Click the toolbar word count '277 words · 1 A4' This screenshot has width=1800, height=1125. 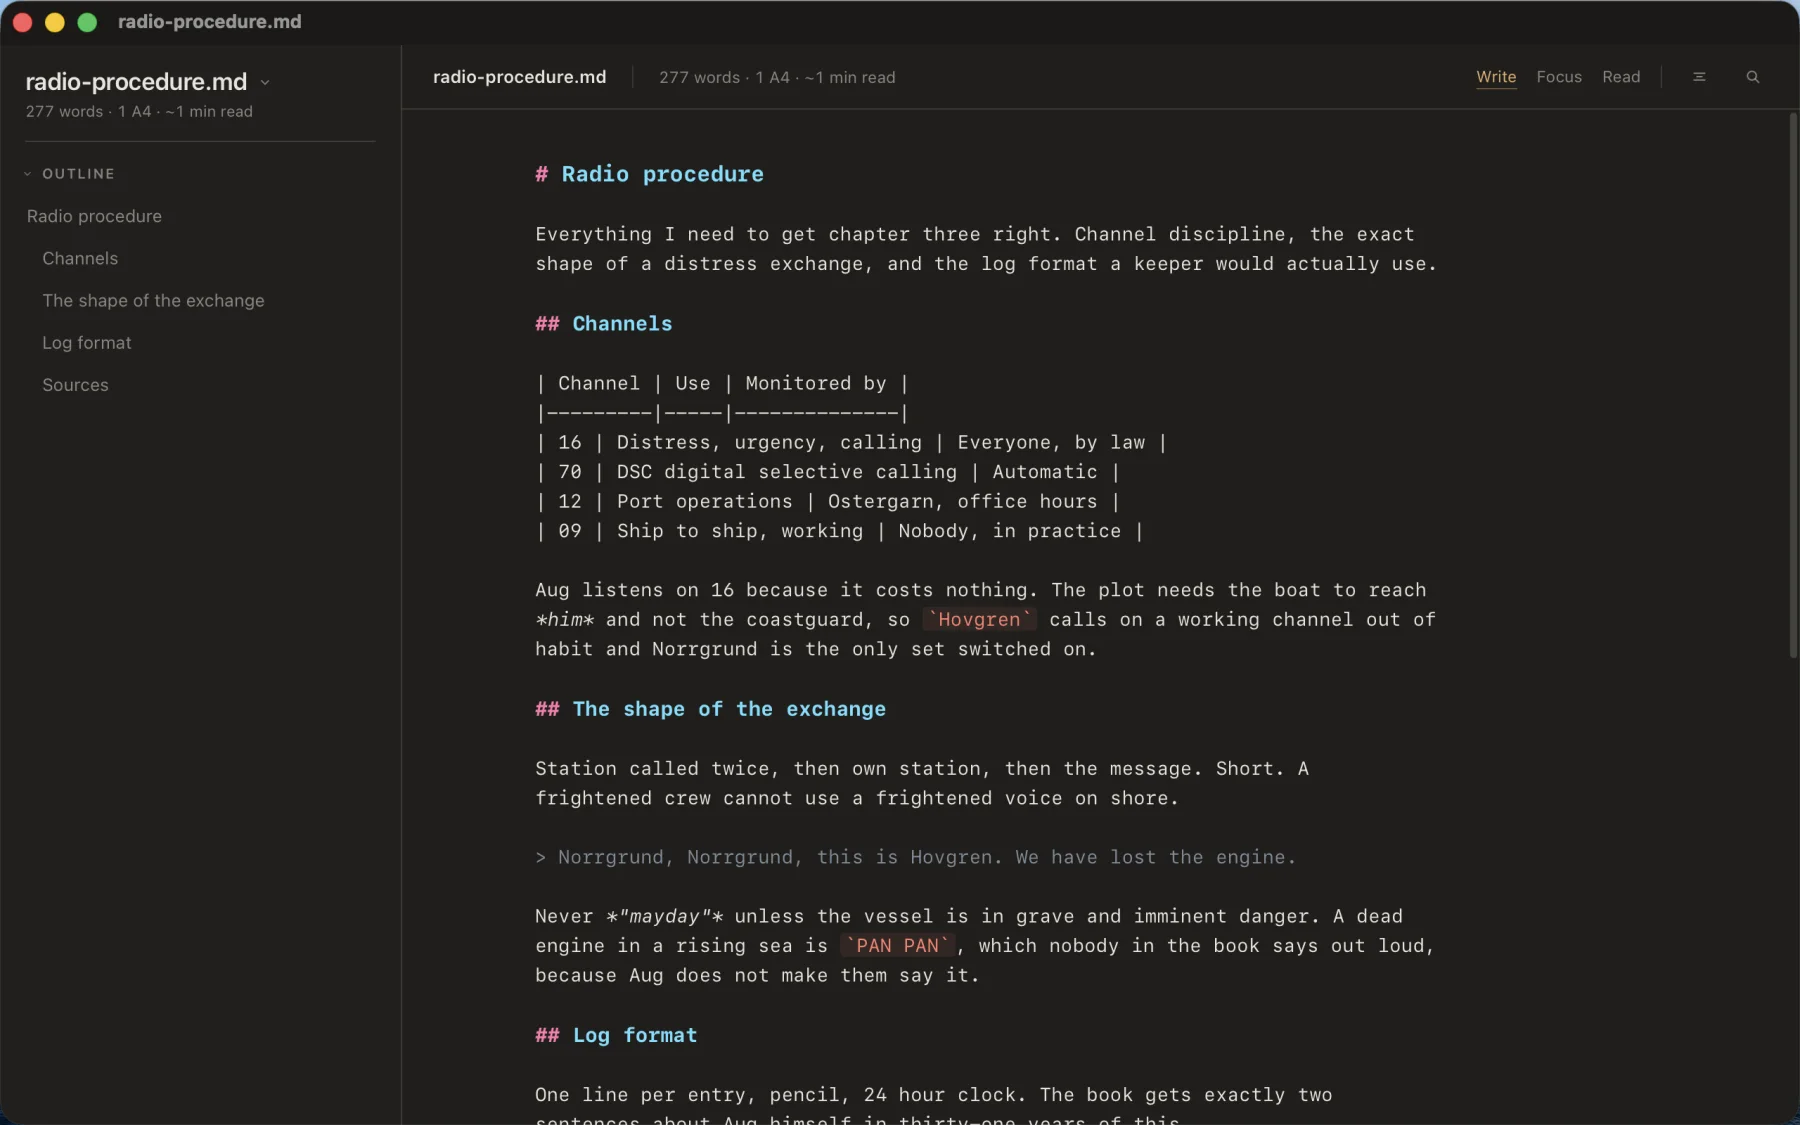pyautogui.click(x=724, y=77)
